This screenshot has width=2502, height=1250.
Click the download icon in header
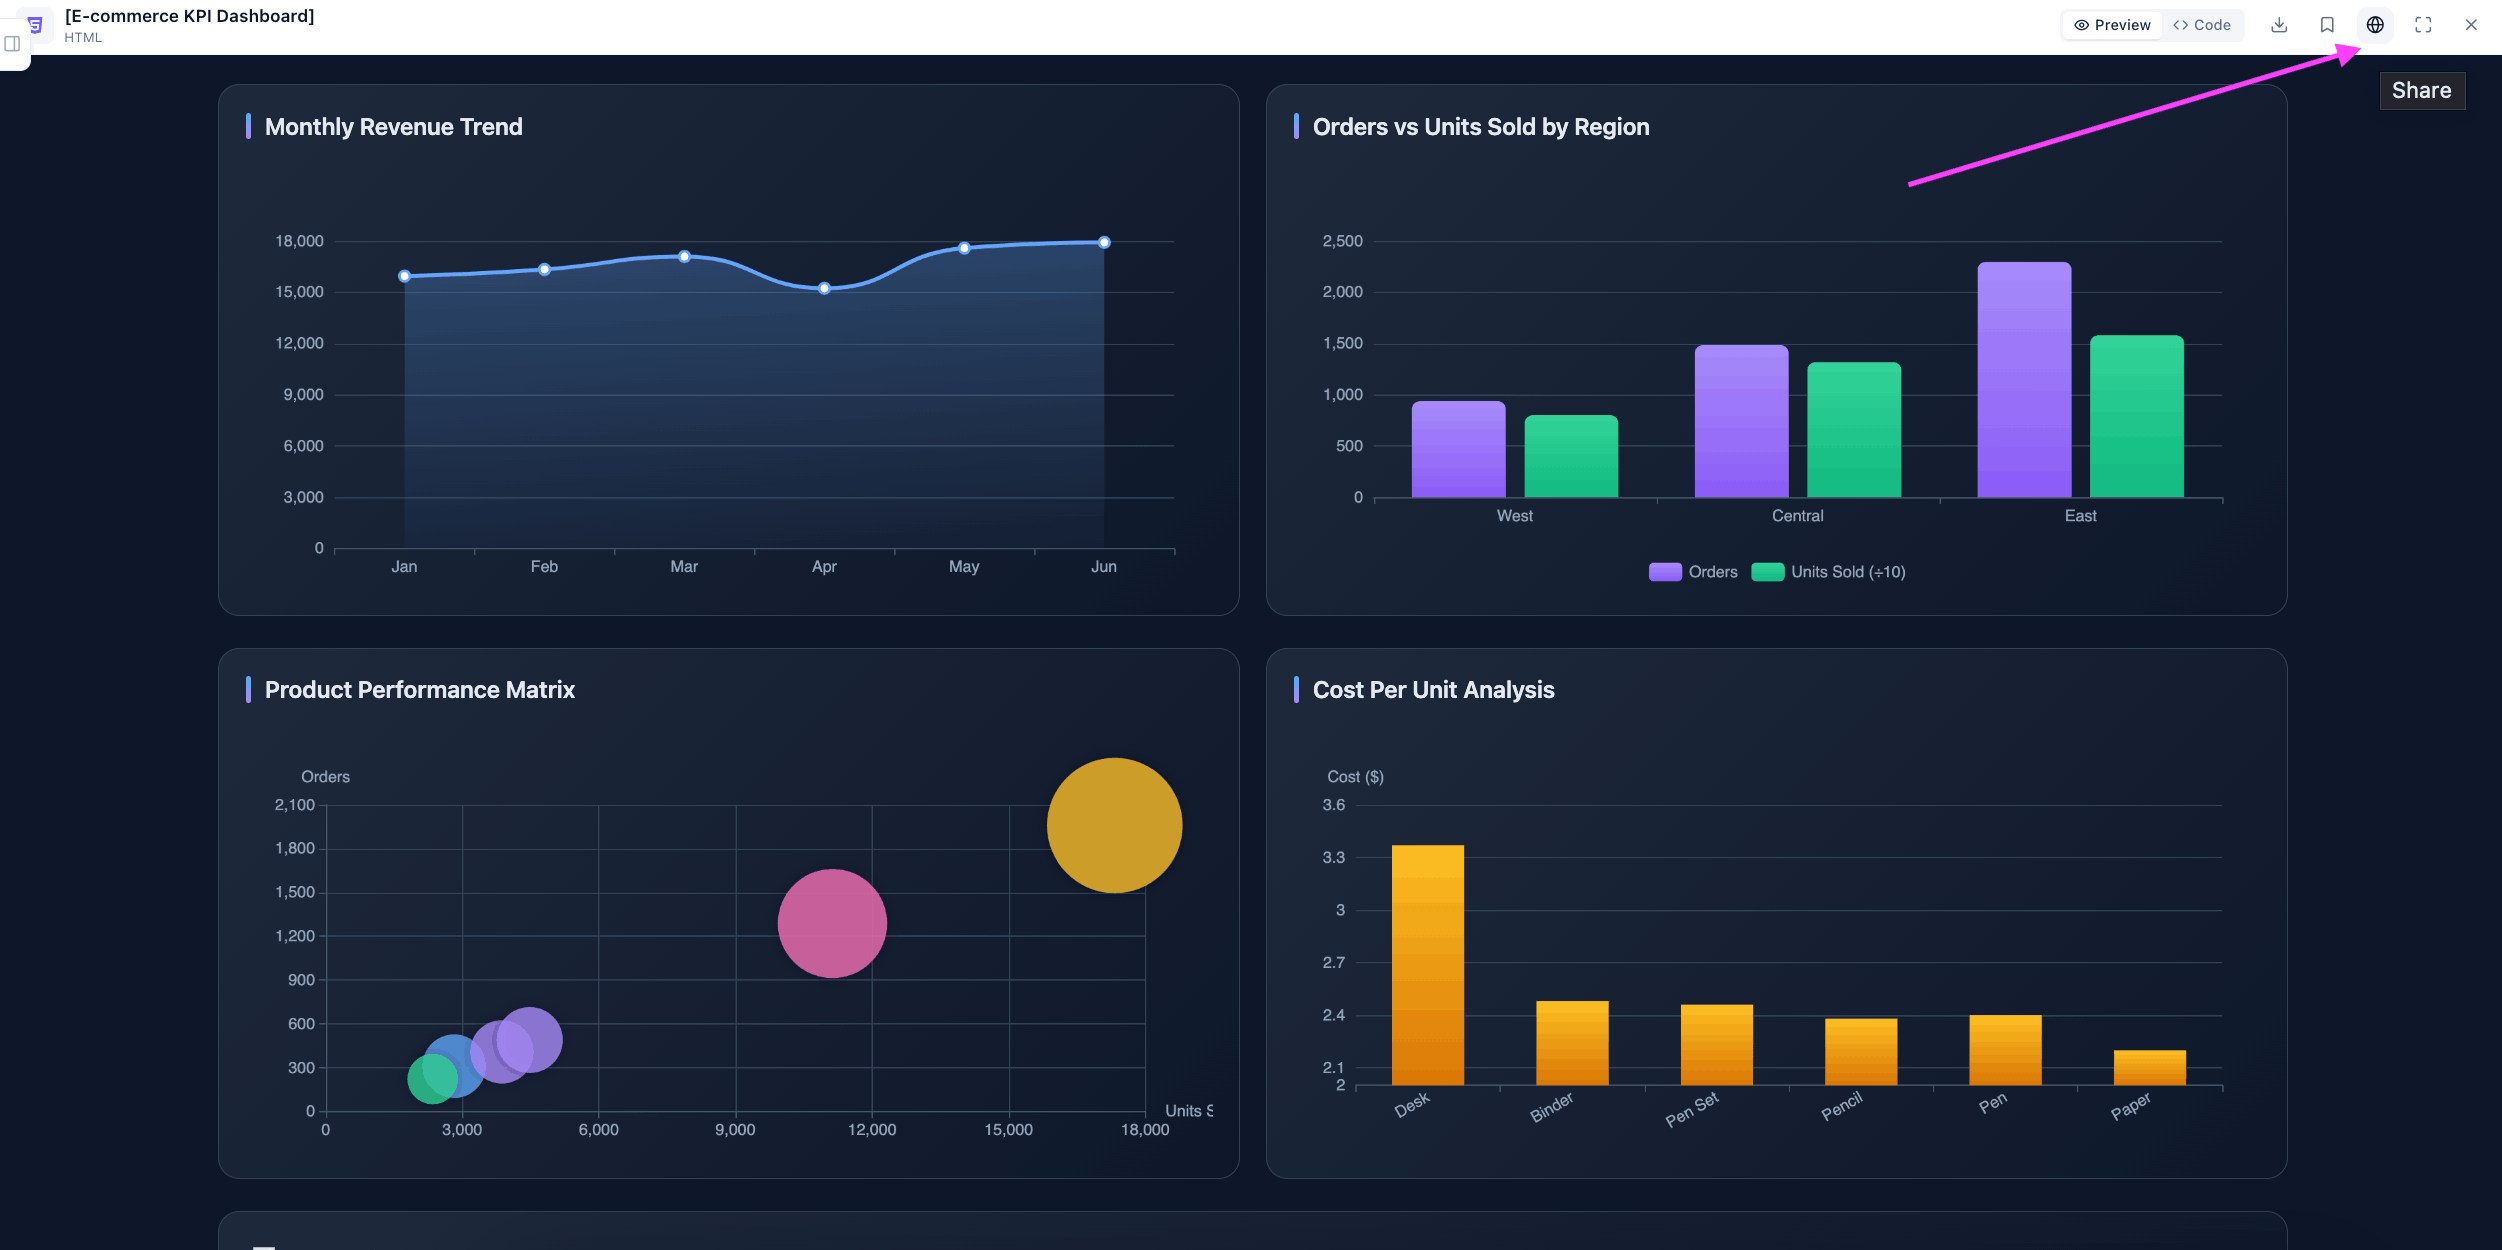click(2279, 25)
